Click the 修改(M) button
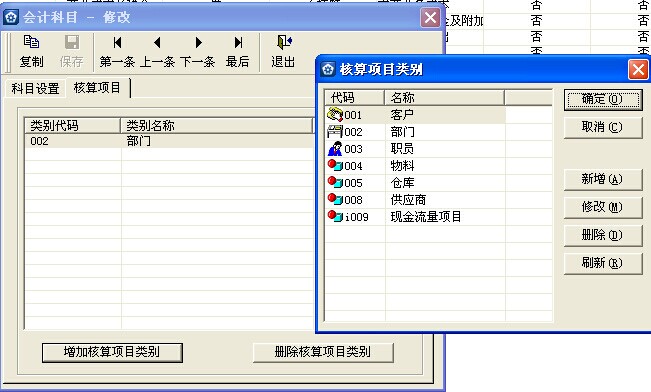This screenshot has height=392, width=651. point(602,207)
